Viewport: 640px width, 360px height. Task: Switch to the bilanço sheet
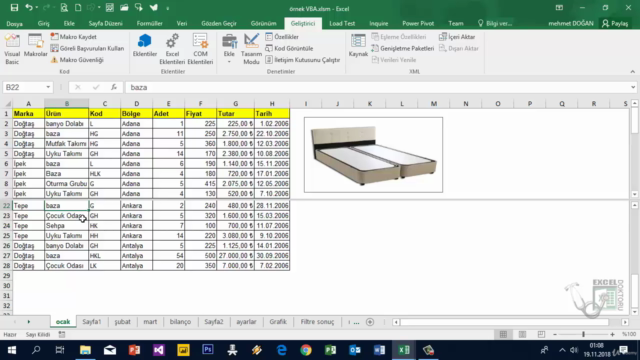(180, 322)
